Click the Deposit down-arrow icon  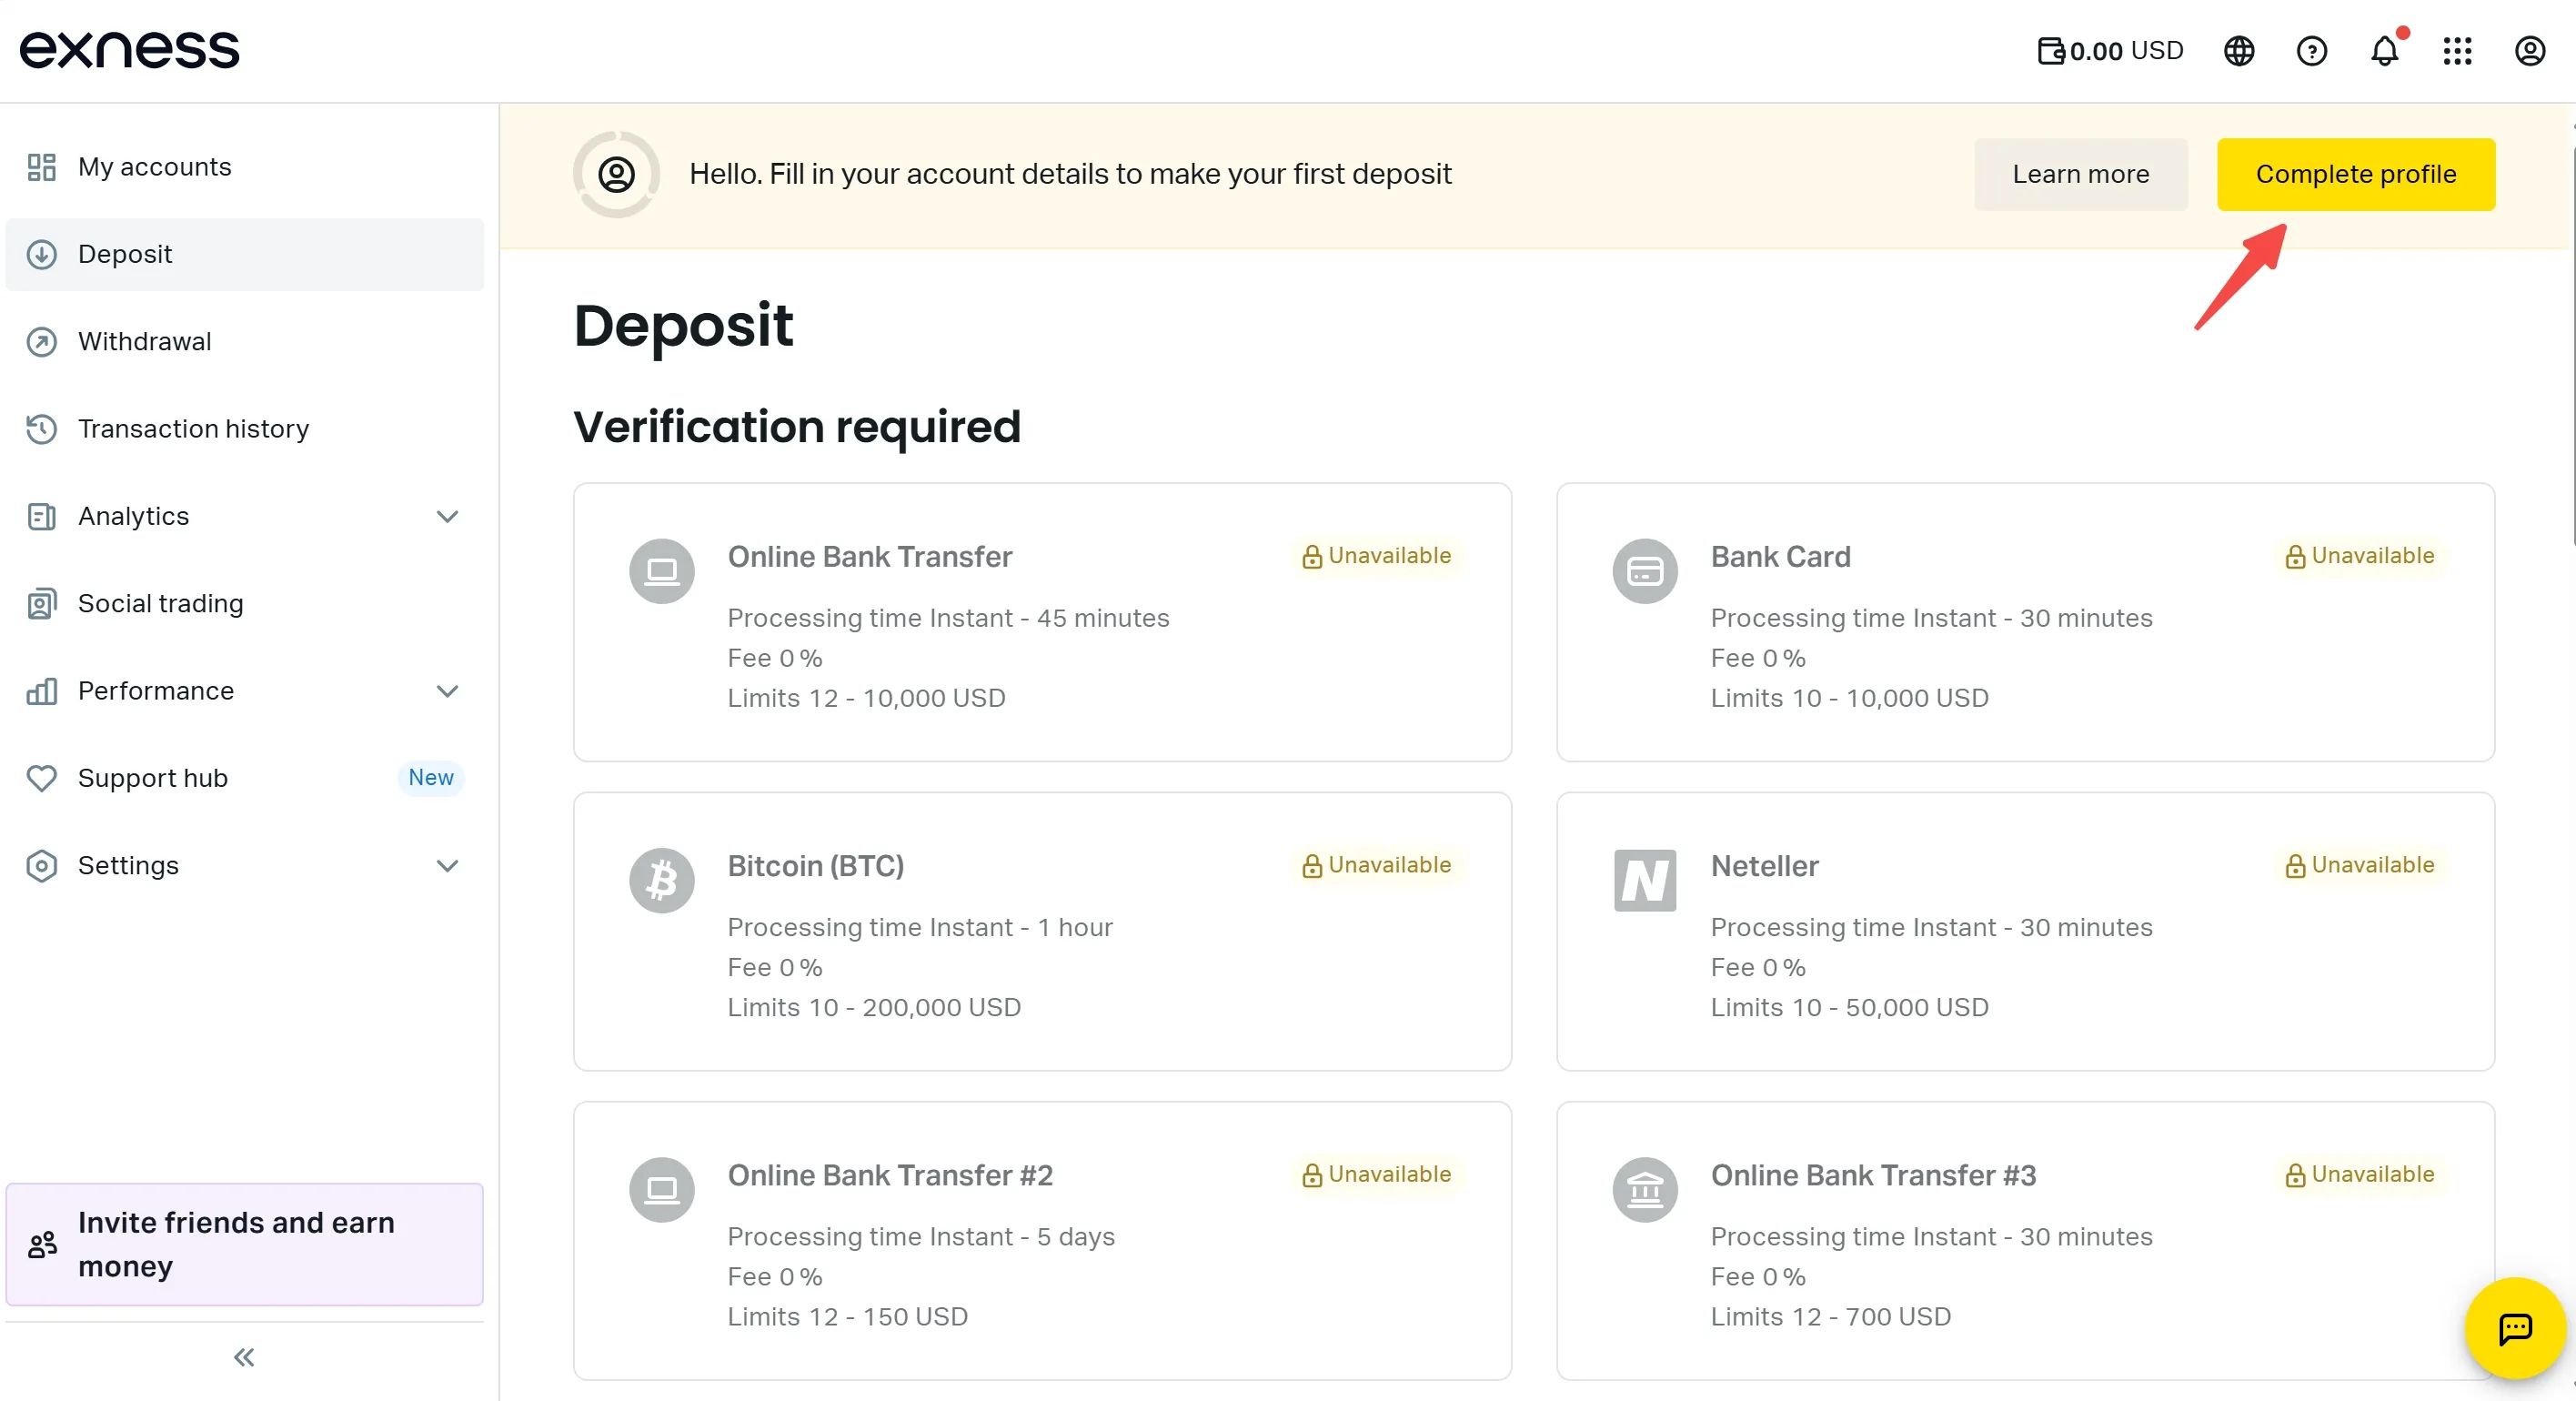41,254
